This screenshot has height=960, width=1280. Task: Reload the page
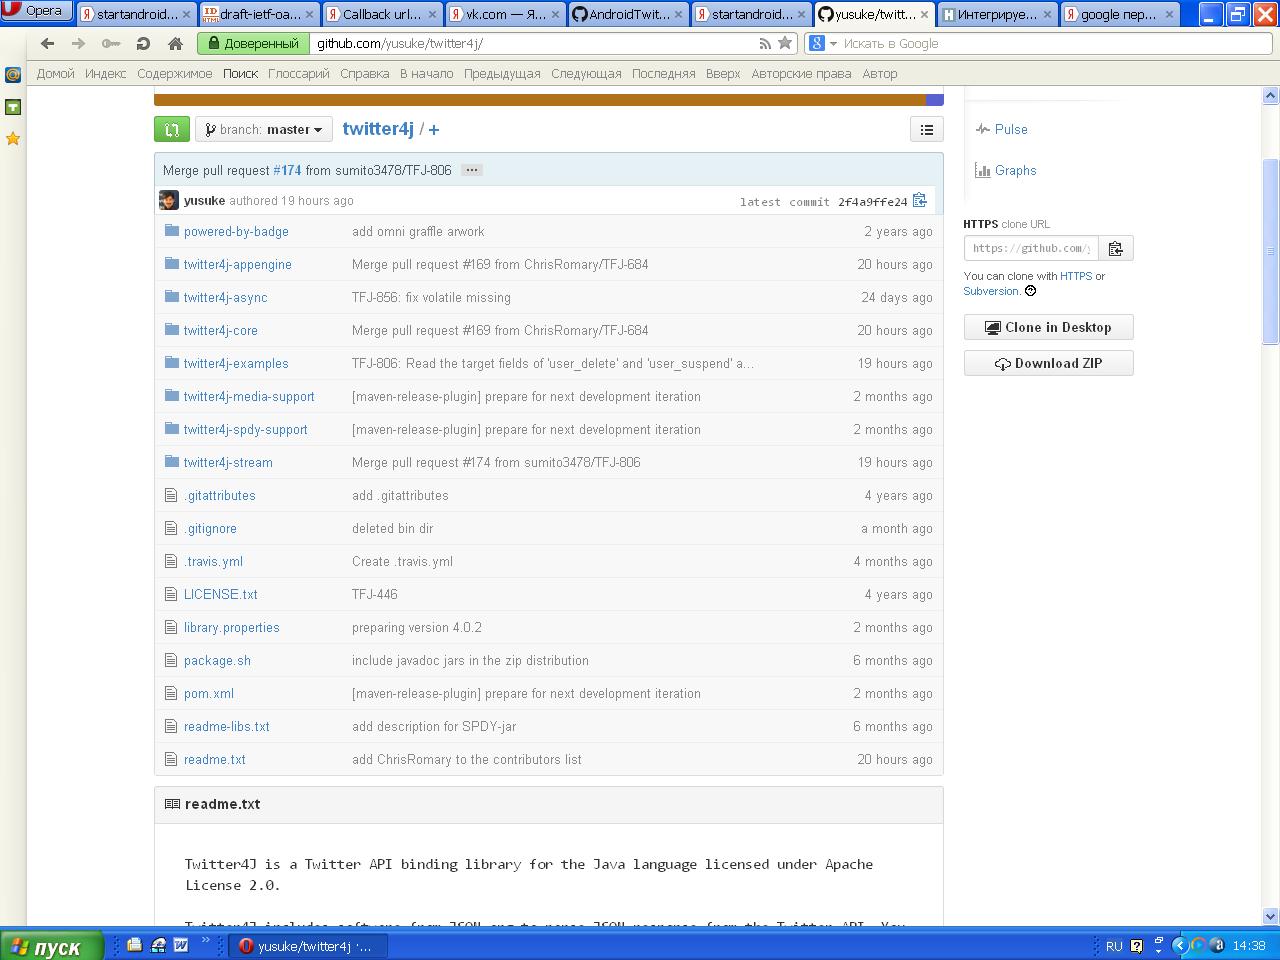(x=143, y=43)
